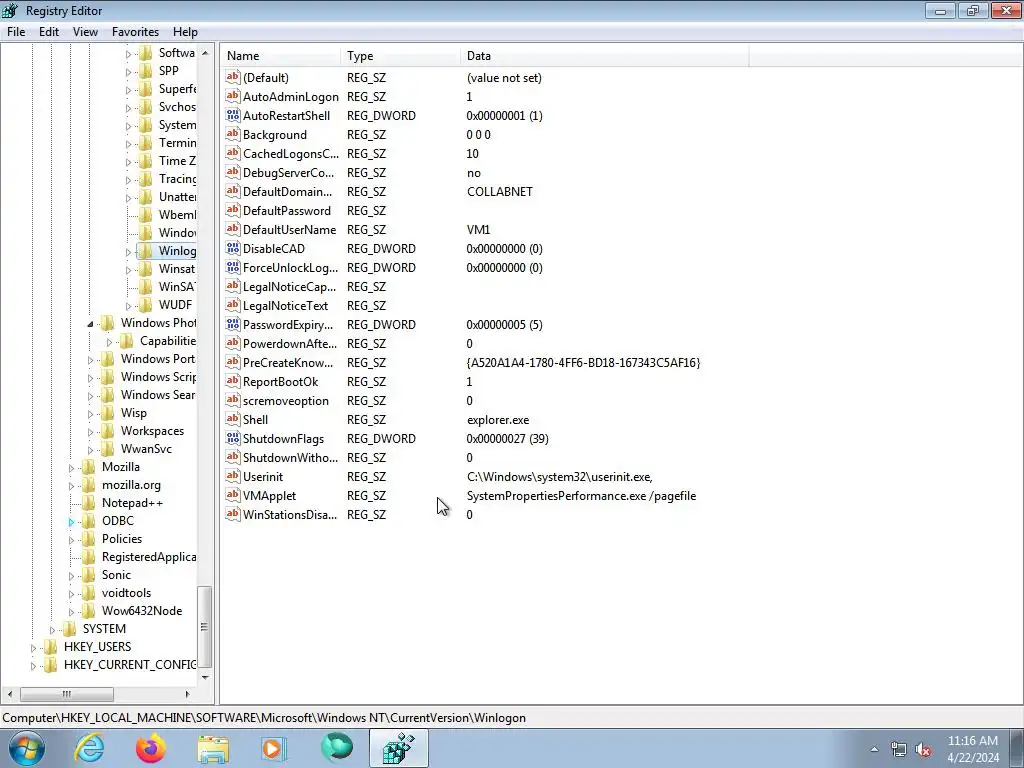This screenshot has height=768, width=1024.
Task: Launch Internet Explorer from taskbar
Action: point(89,748)
